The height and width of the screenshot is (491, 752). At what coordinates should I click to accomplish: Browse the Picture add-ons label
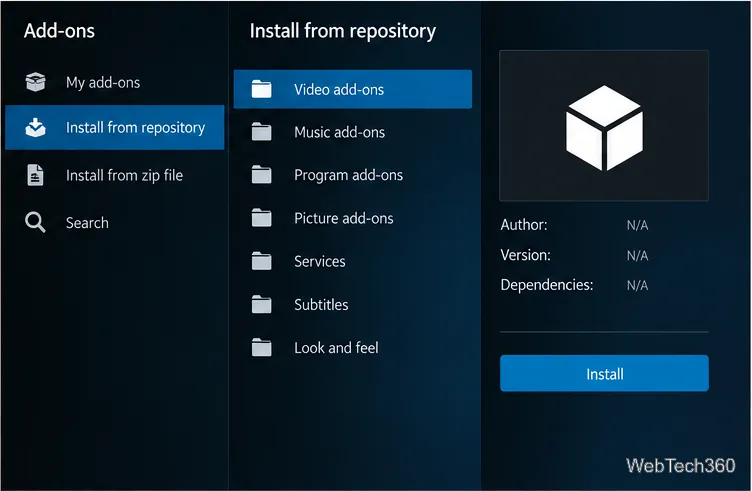(344, 219)
